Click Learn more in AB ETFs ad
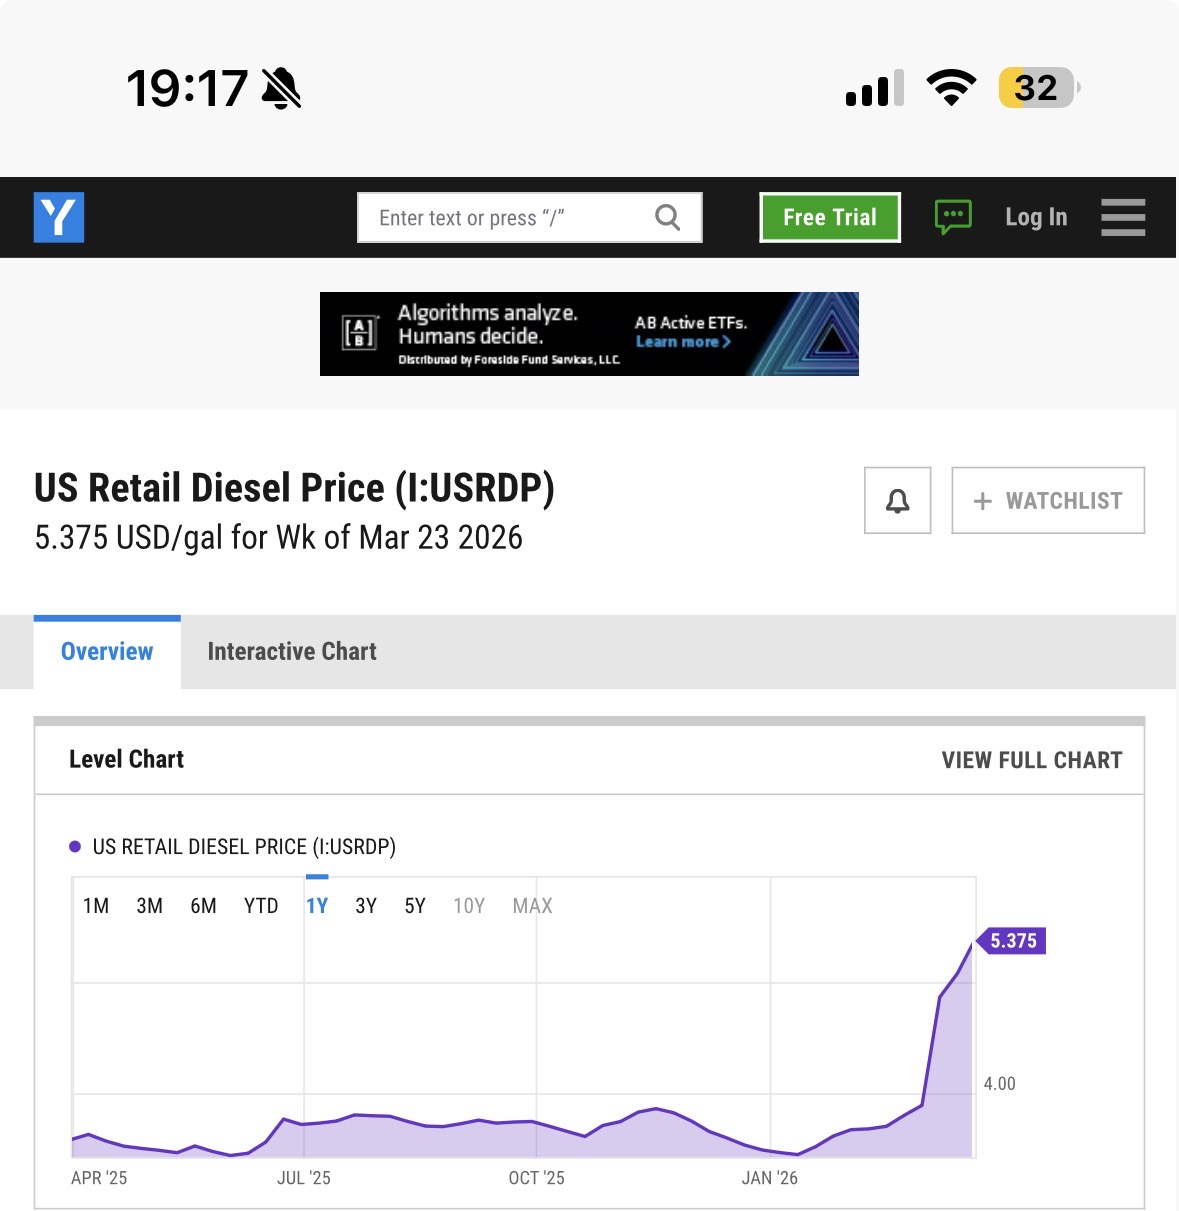Screen dimensions: 1179x1211 point(683,342)
